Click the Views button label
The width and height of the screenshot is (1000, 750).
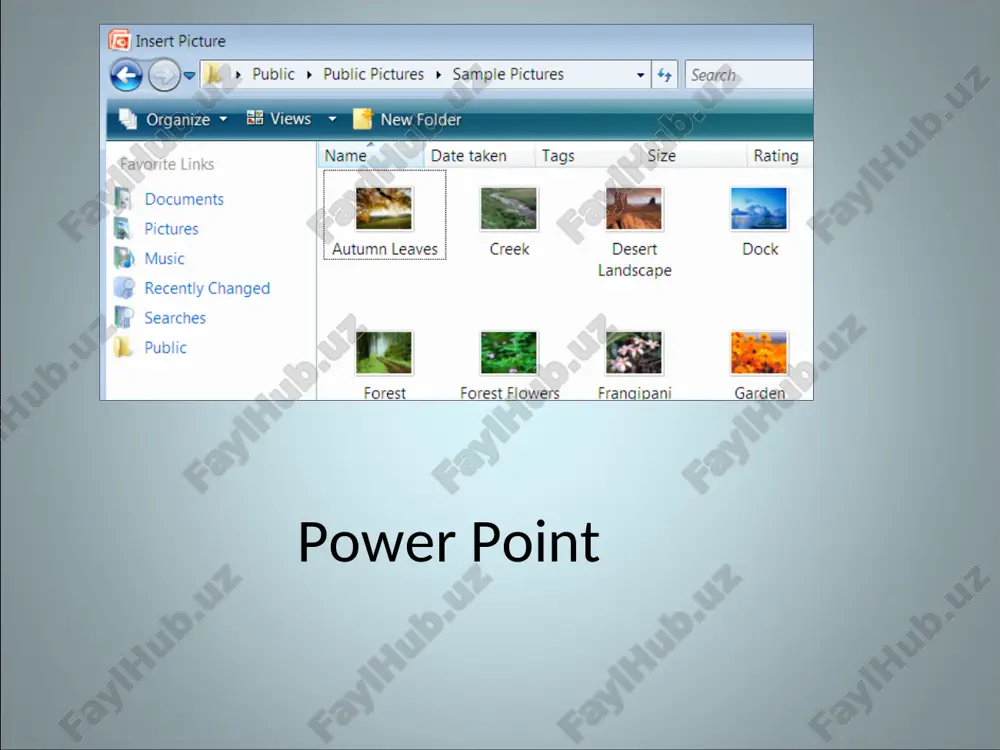(290, 119)
